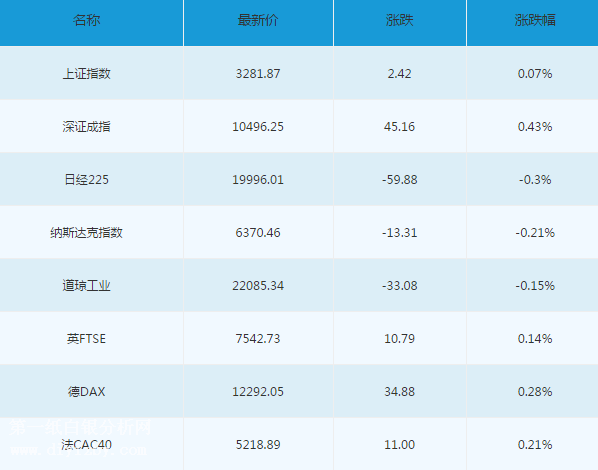Click the -59.88 change value
The width and height of the screenshot is (598, 470).
point(400,179)
